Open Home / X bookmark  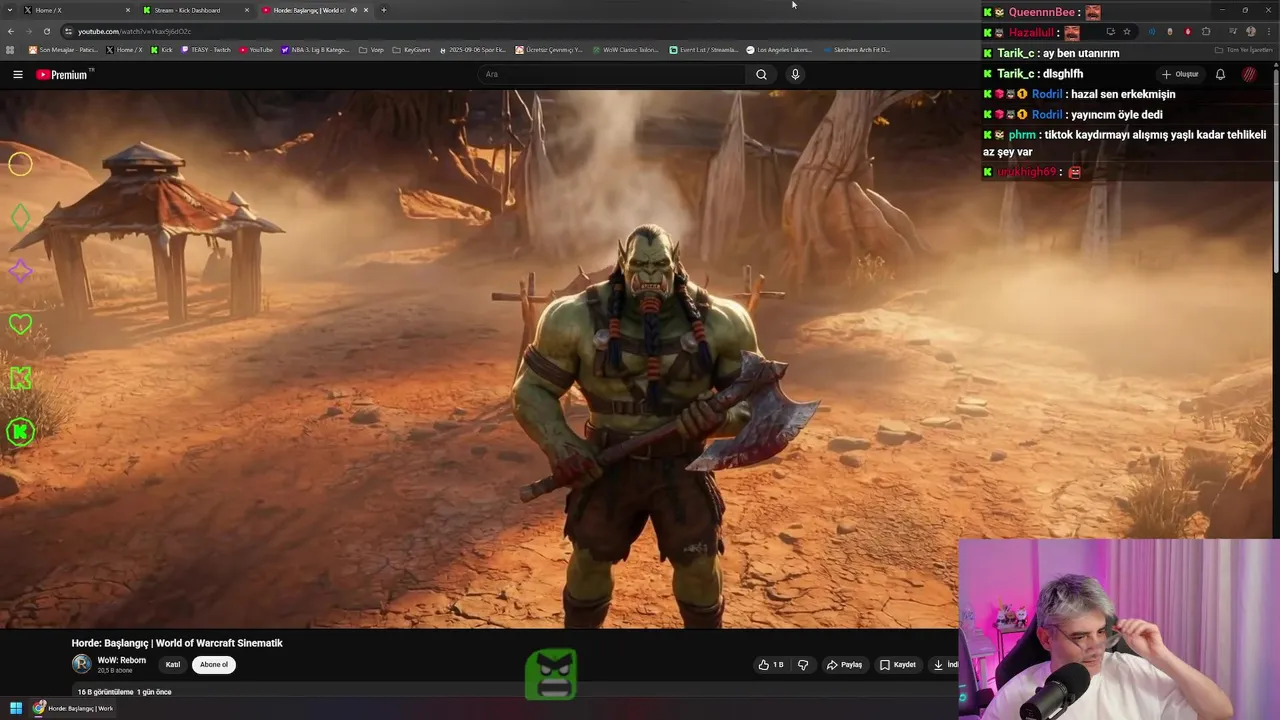[124, 49]
